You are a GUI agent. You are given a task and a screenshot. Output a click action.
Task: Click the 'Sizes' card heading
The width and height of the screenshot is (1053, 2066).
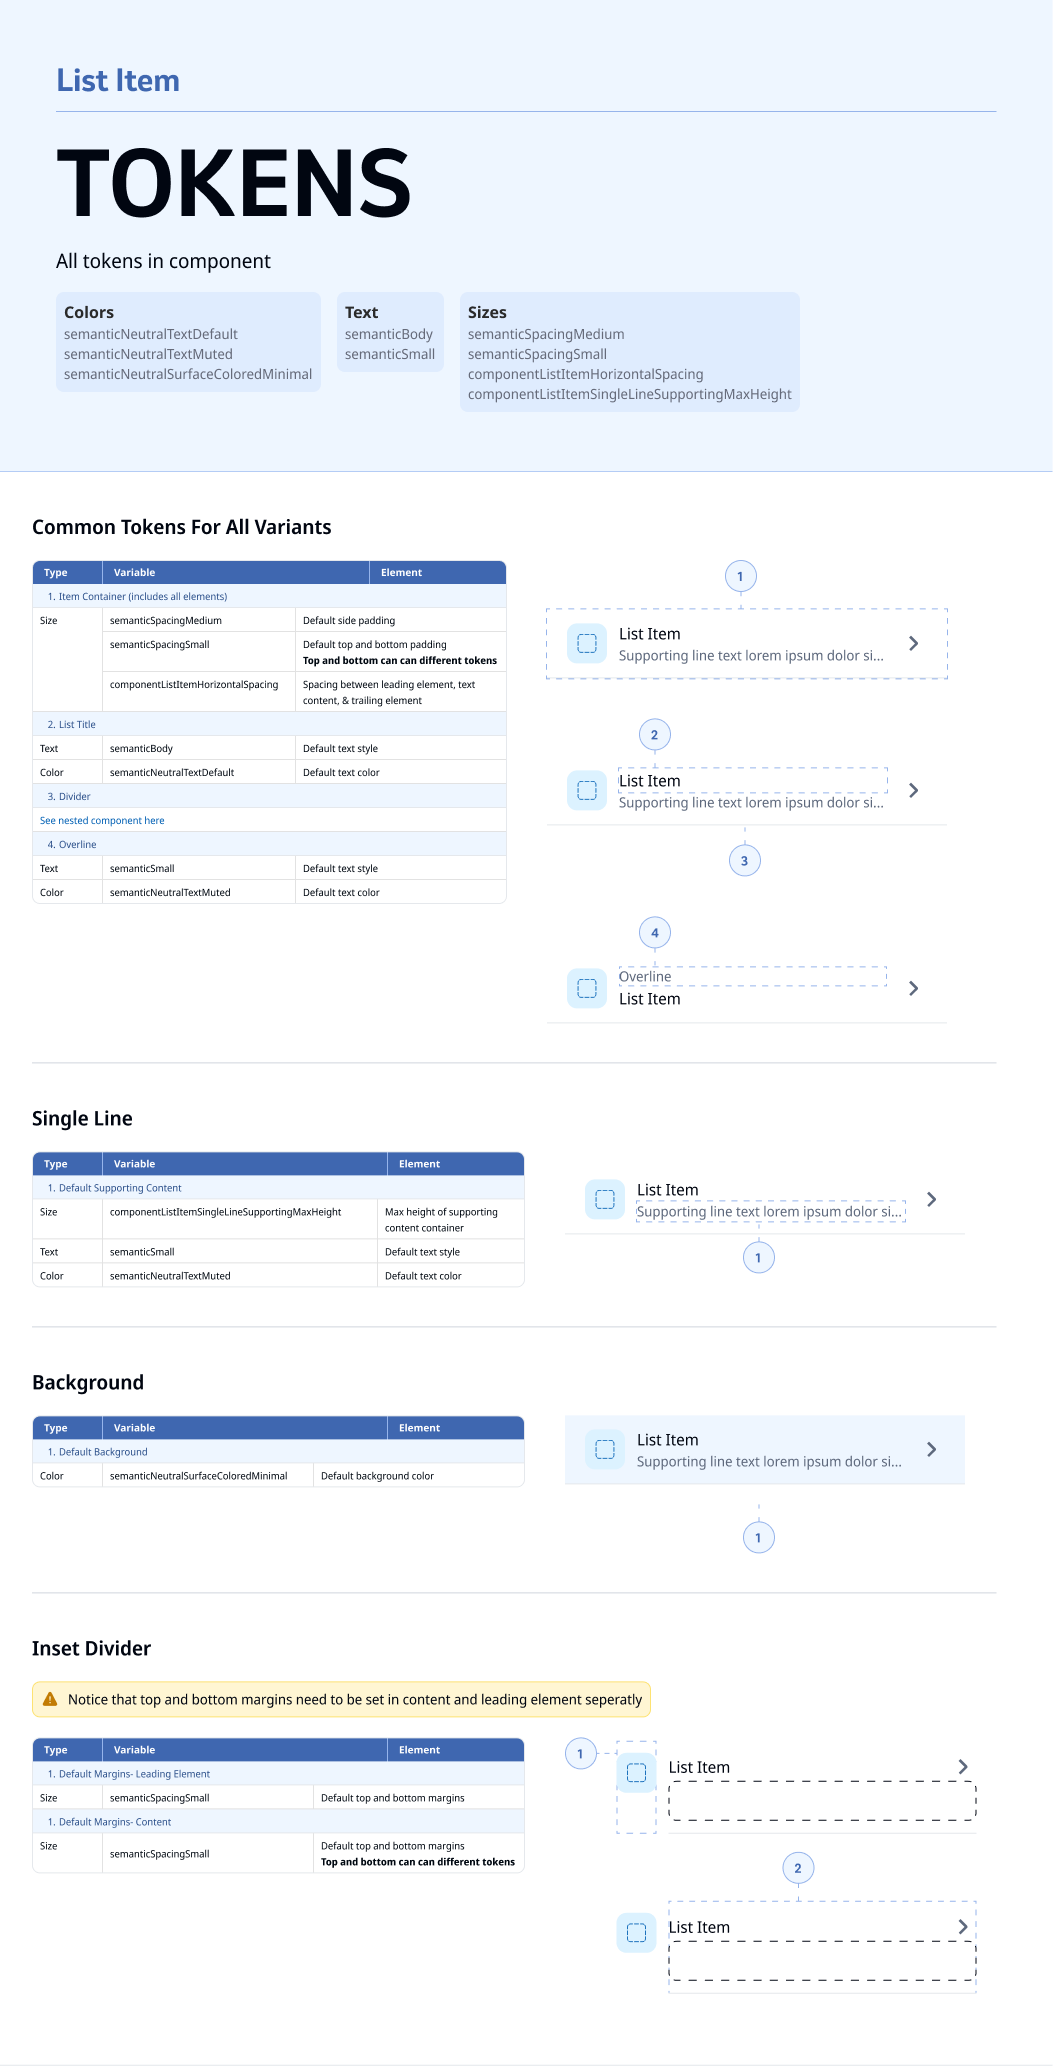pos(487,312)
